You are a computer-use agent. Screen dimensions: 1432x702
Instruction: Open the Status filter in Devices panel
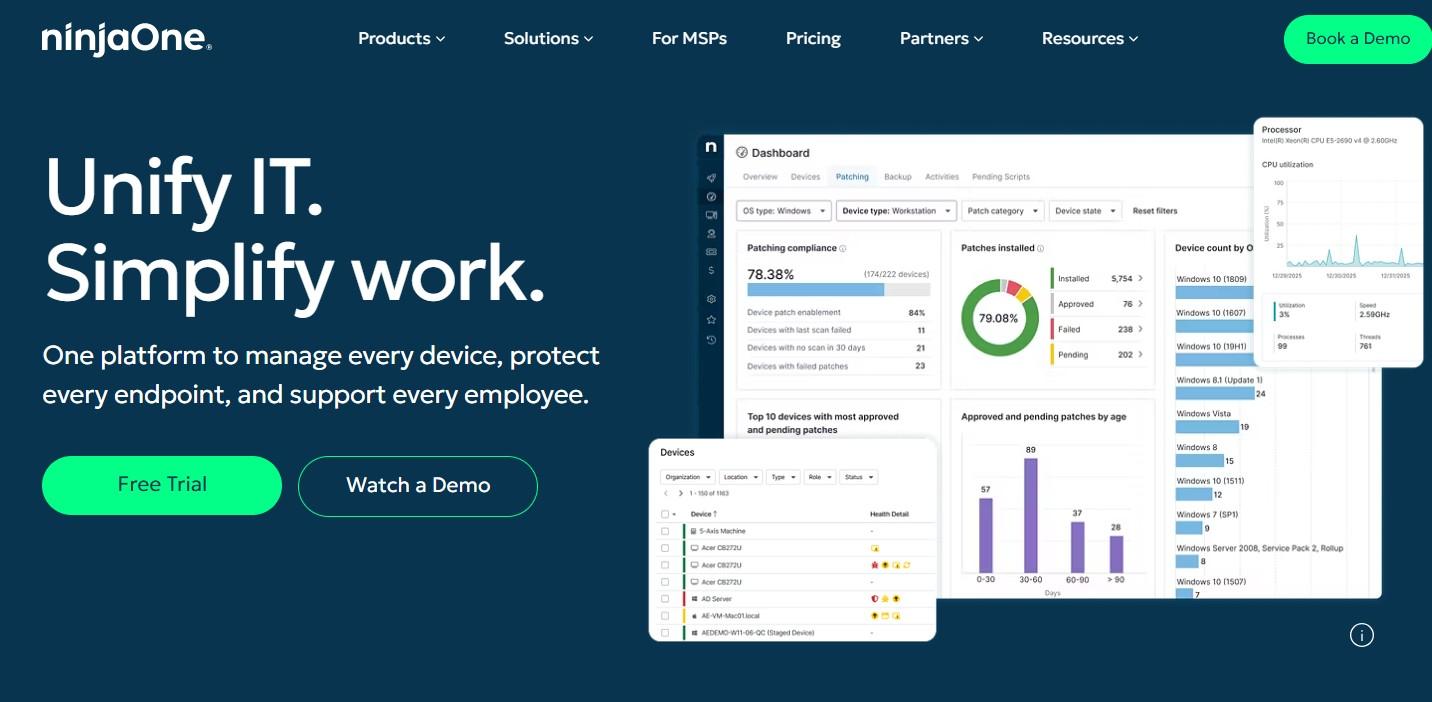pyautogui.click(x=859, y=477)
